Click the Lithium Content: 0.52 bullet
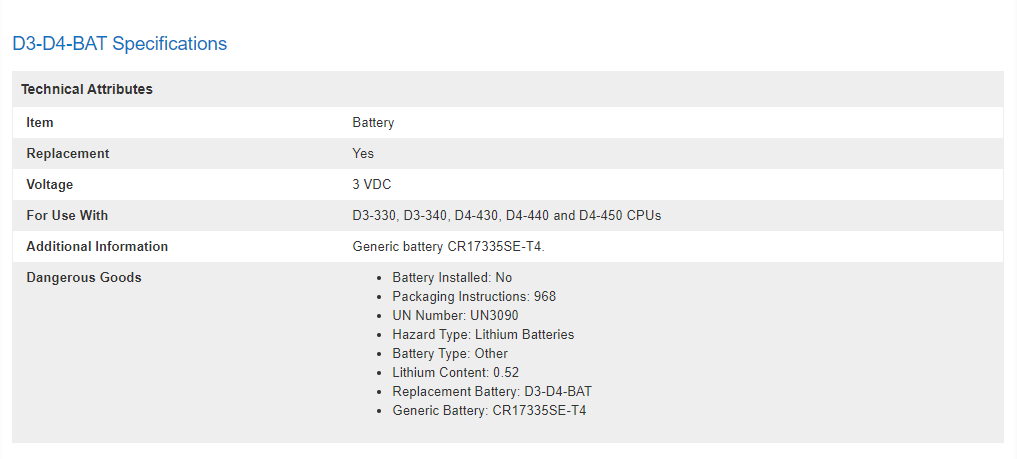 click(x=455, y=373)
